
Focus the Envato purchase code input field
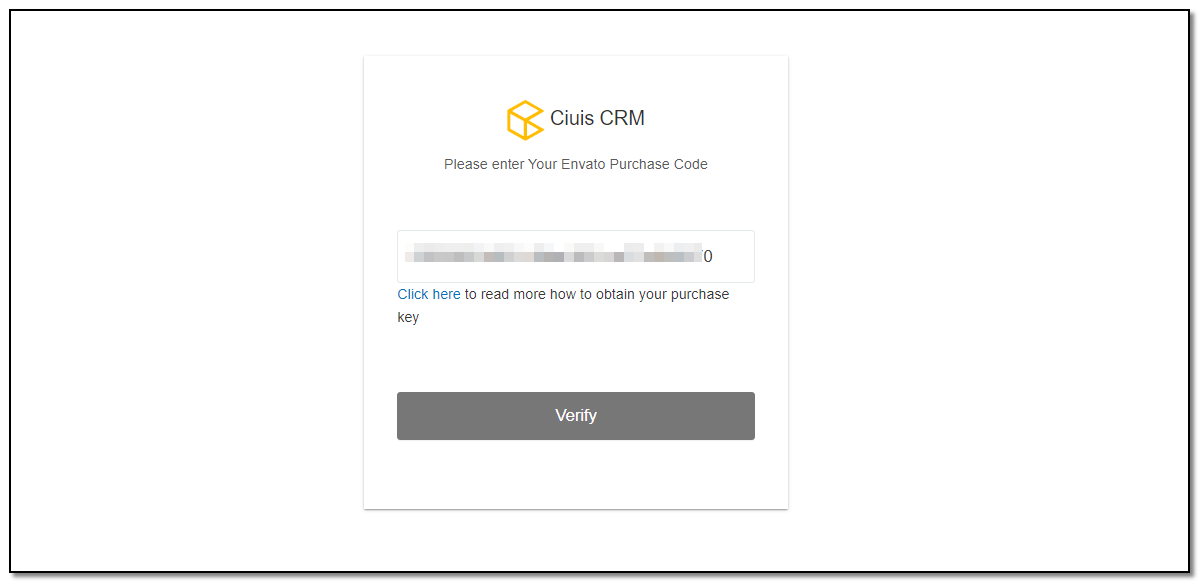(576, 256)
